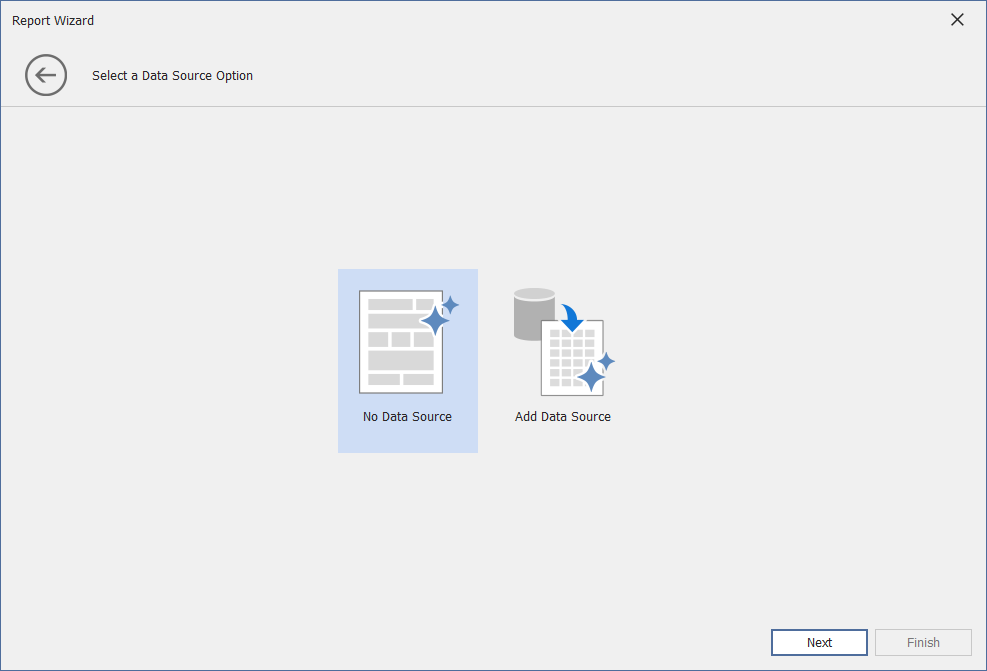The width and height of the screenshot is (987, 671).
Task: Select the "Add Data Source" text label
Action: click(562, 417)
